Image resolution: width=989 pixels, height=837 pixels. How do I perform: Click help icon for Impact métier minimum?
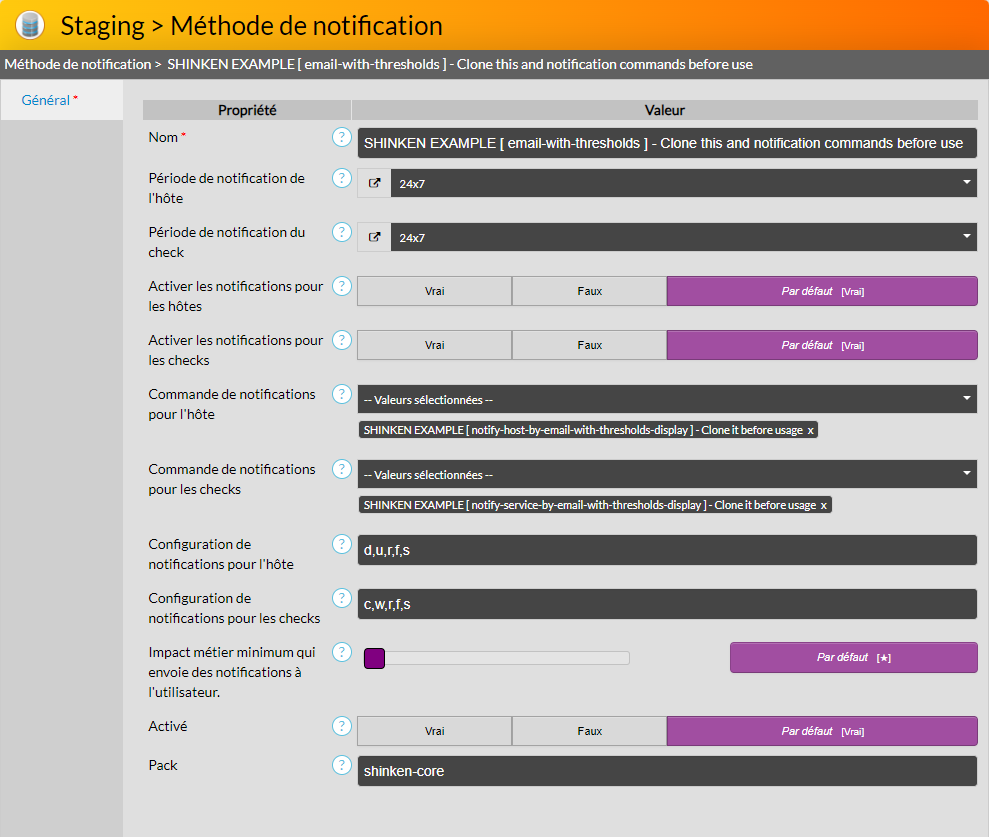(342, 653)
